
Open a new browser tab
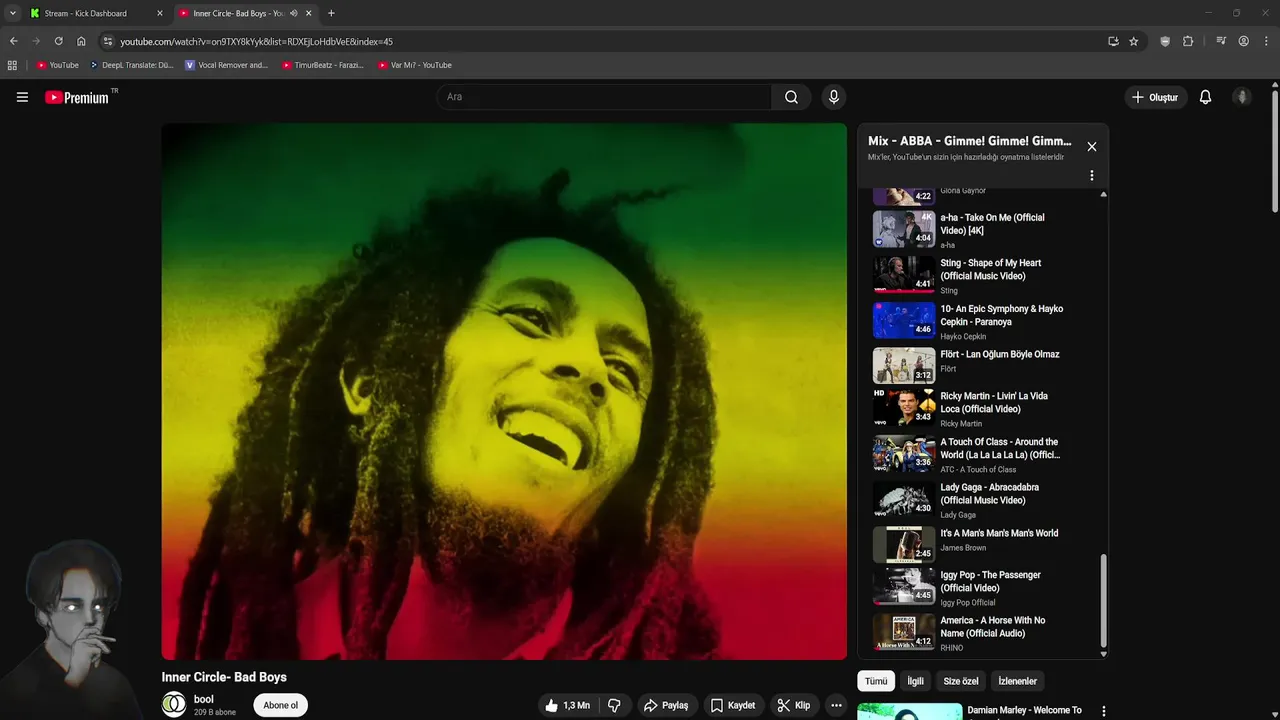coord(331,13)
